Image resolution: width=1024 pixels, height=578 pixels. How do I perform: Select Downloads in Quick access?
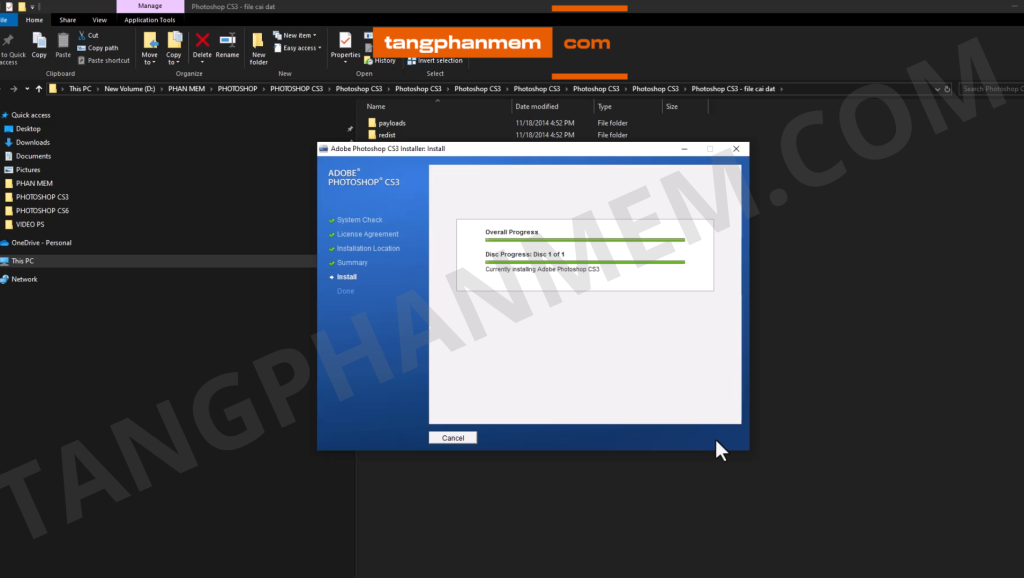(32, 142)
